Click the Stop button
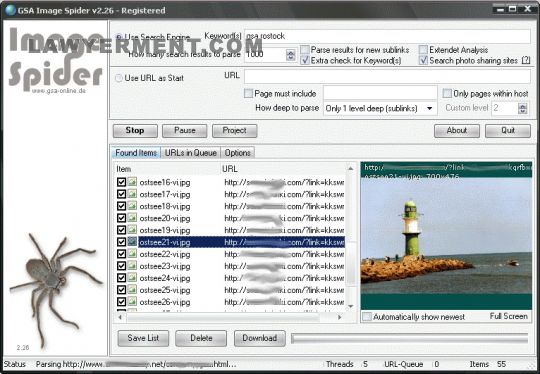 point(135,131)
